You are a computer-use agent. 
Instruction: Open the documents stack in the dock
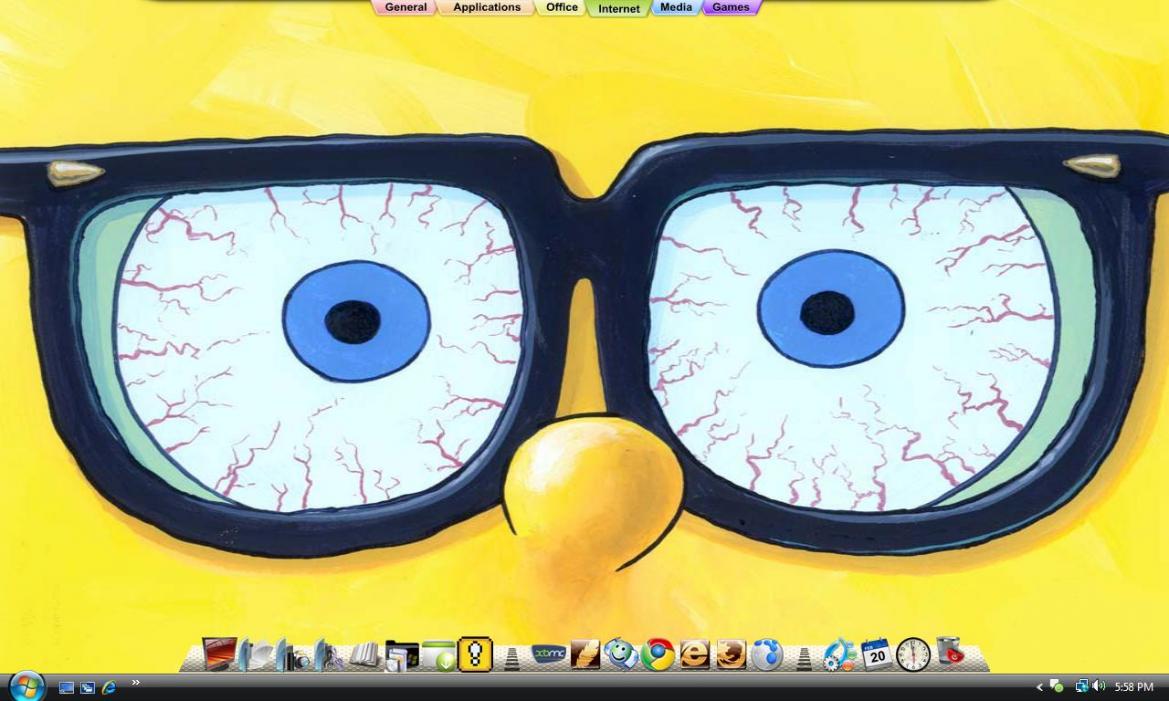[x=256, y=655]
